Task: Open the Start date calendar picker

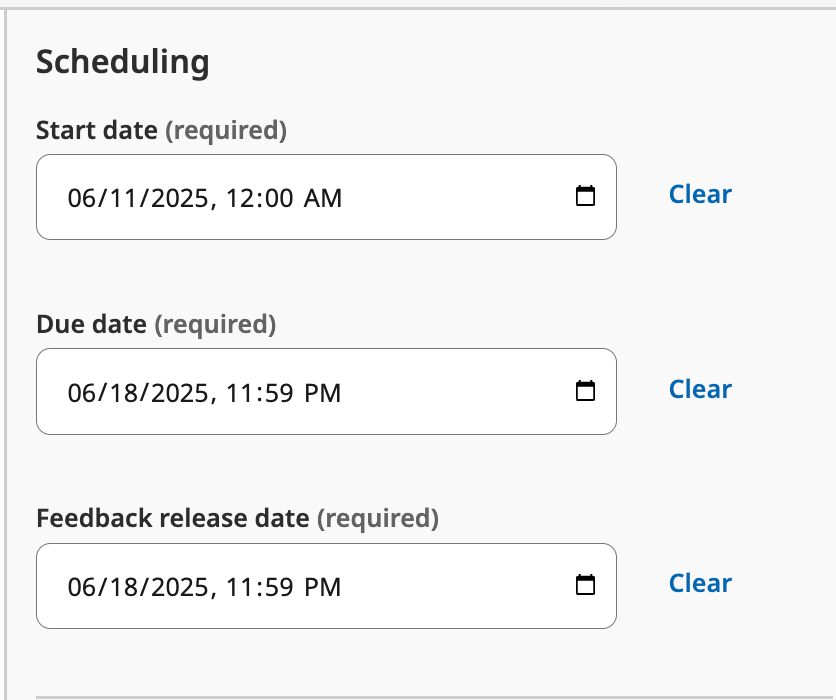Action: (586, 197)
